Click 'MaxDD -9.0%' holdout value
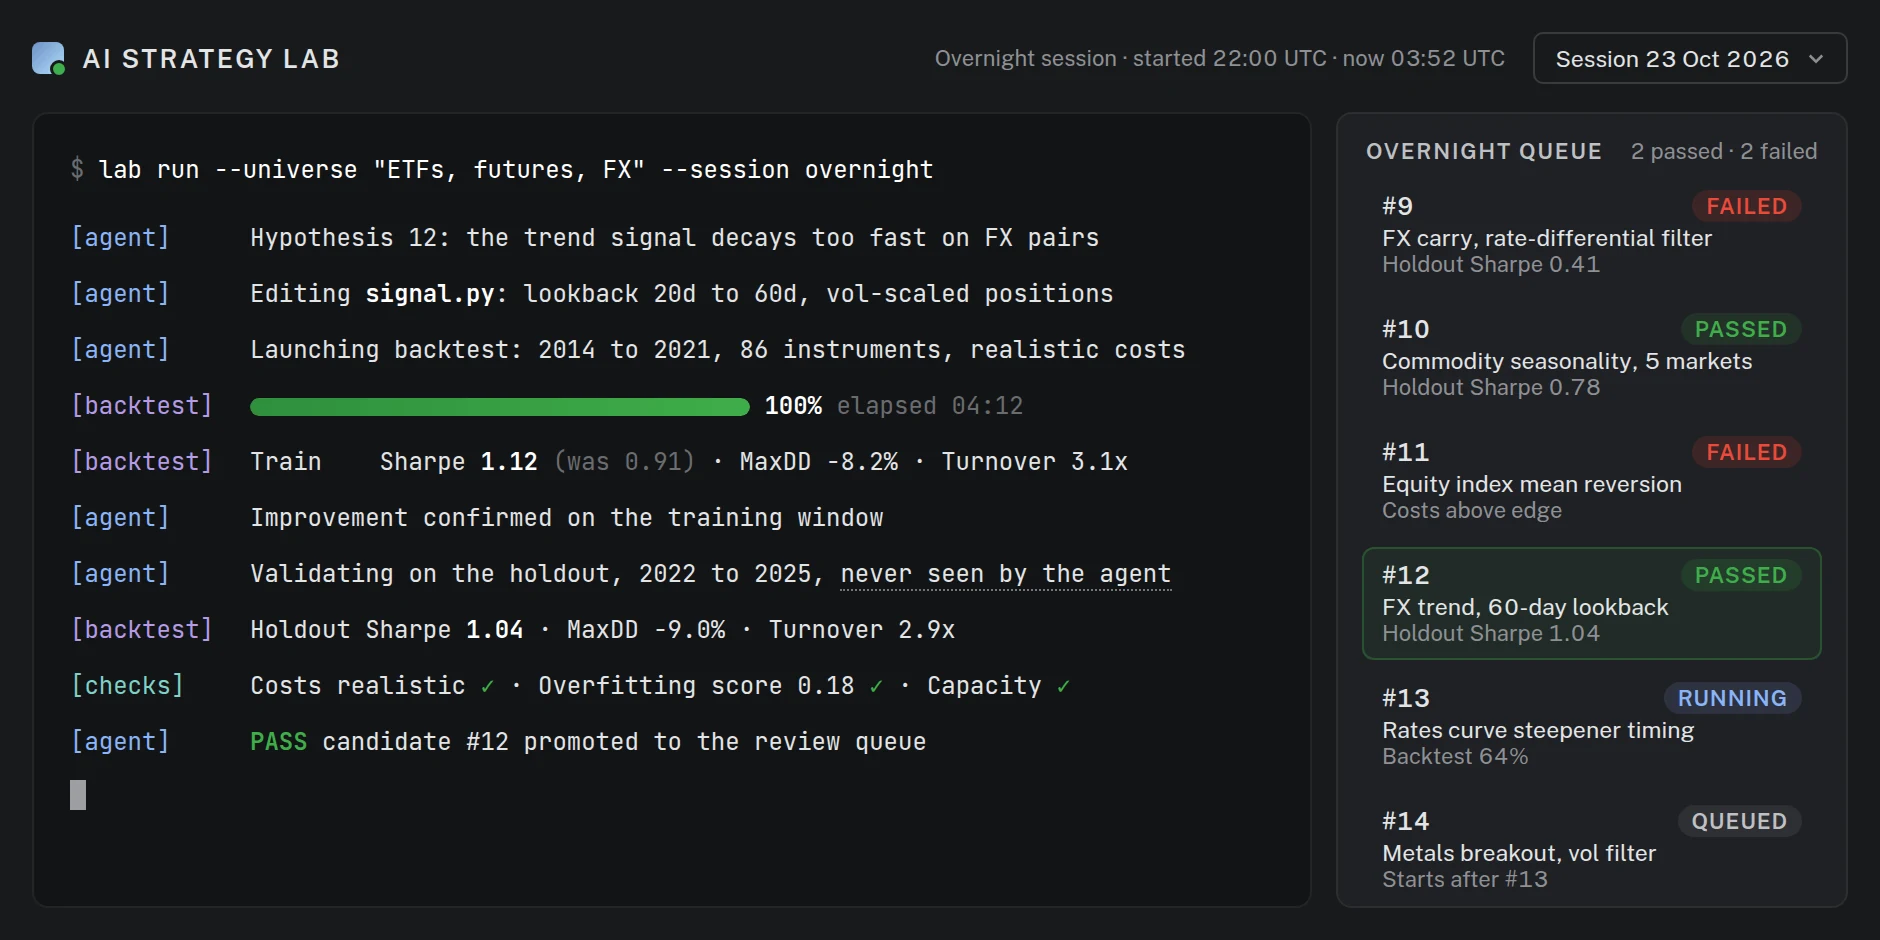 (646, 630)
